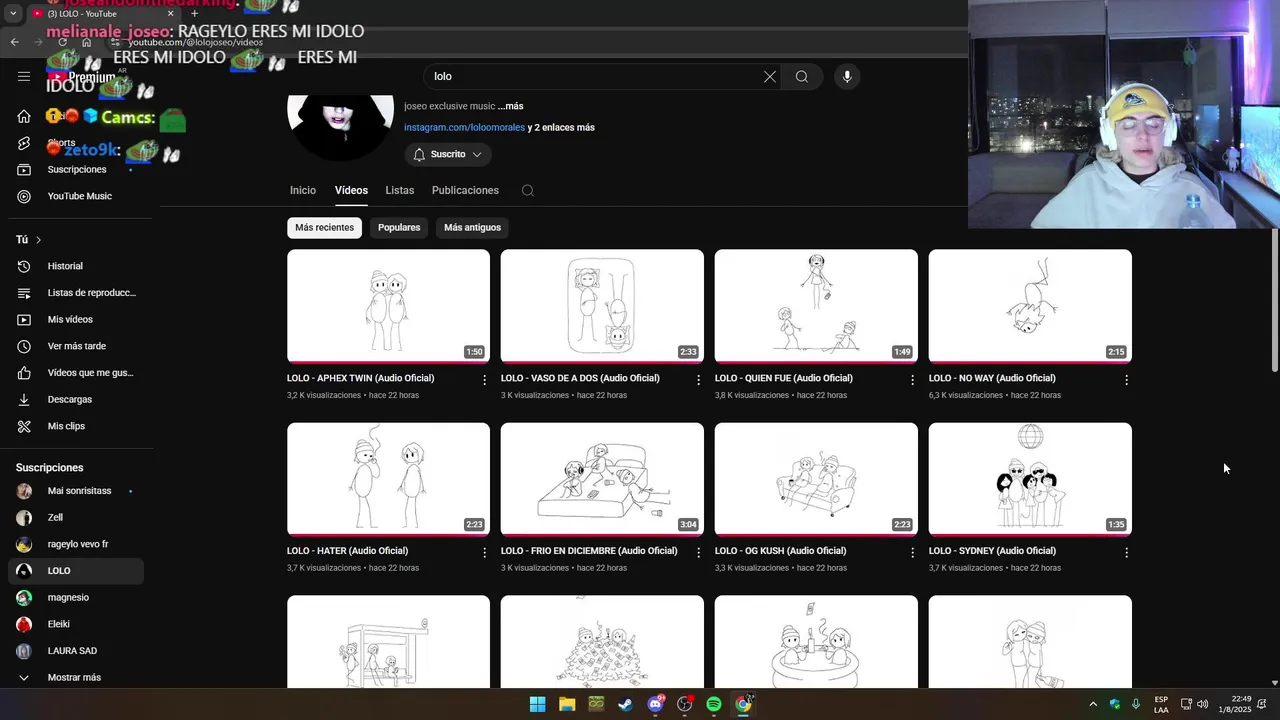The width and height of the screenshot is (1280, 720).
Task: Open Steam from the taskbar
Action: coord(625,704)
